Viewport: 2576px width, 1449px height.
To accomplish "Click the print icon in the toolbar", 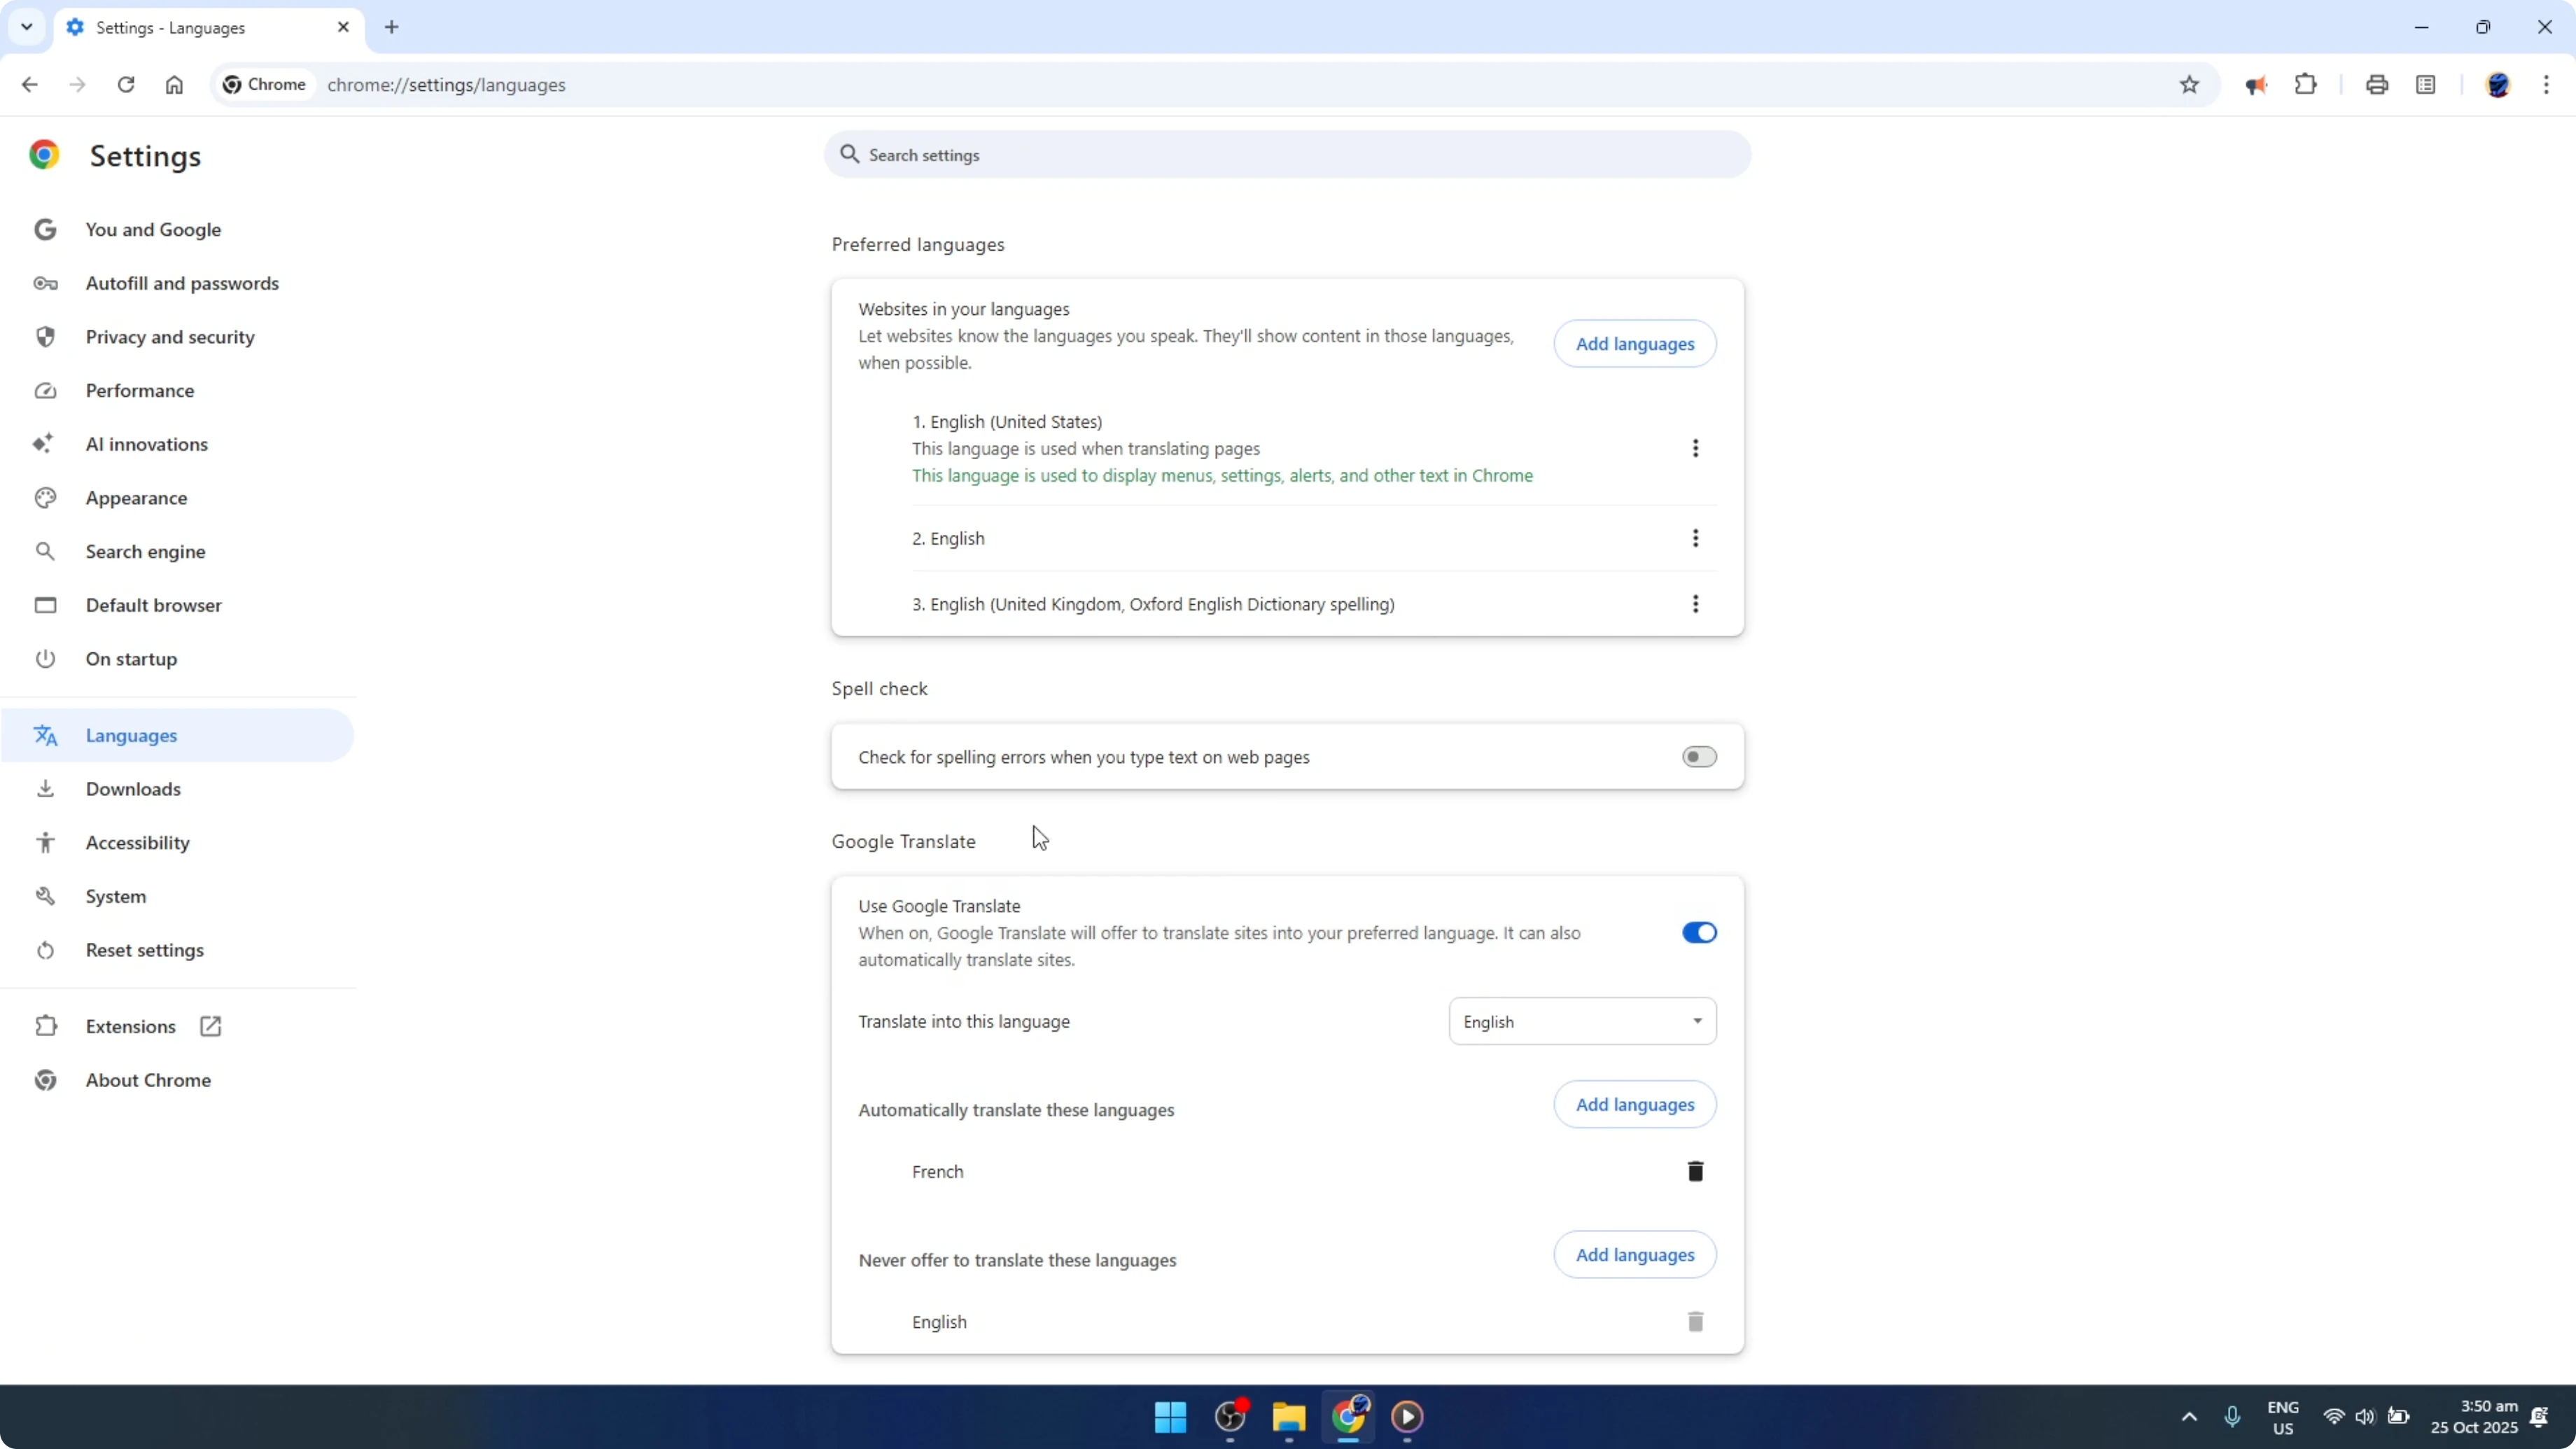I will [2377, 84].
